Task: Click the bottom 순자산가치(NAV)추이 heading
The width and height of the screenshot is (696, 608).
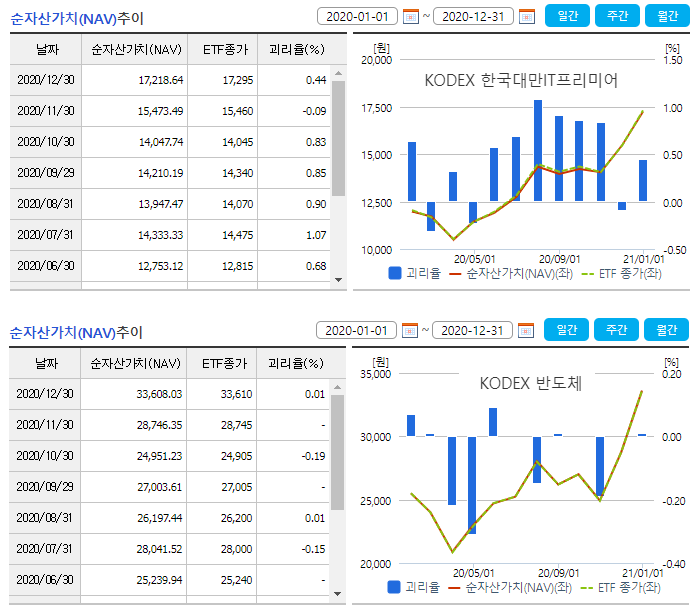Action: tap(76, 332)
